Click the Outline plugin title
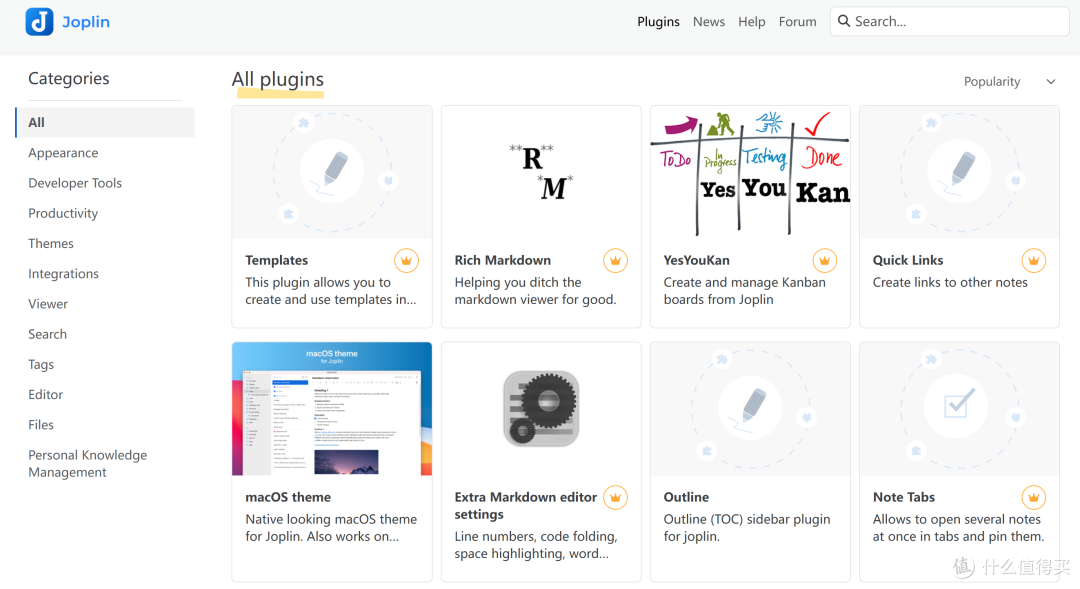The image size is (1080, 589). coord(686,497)
